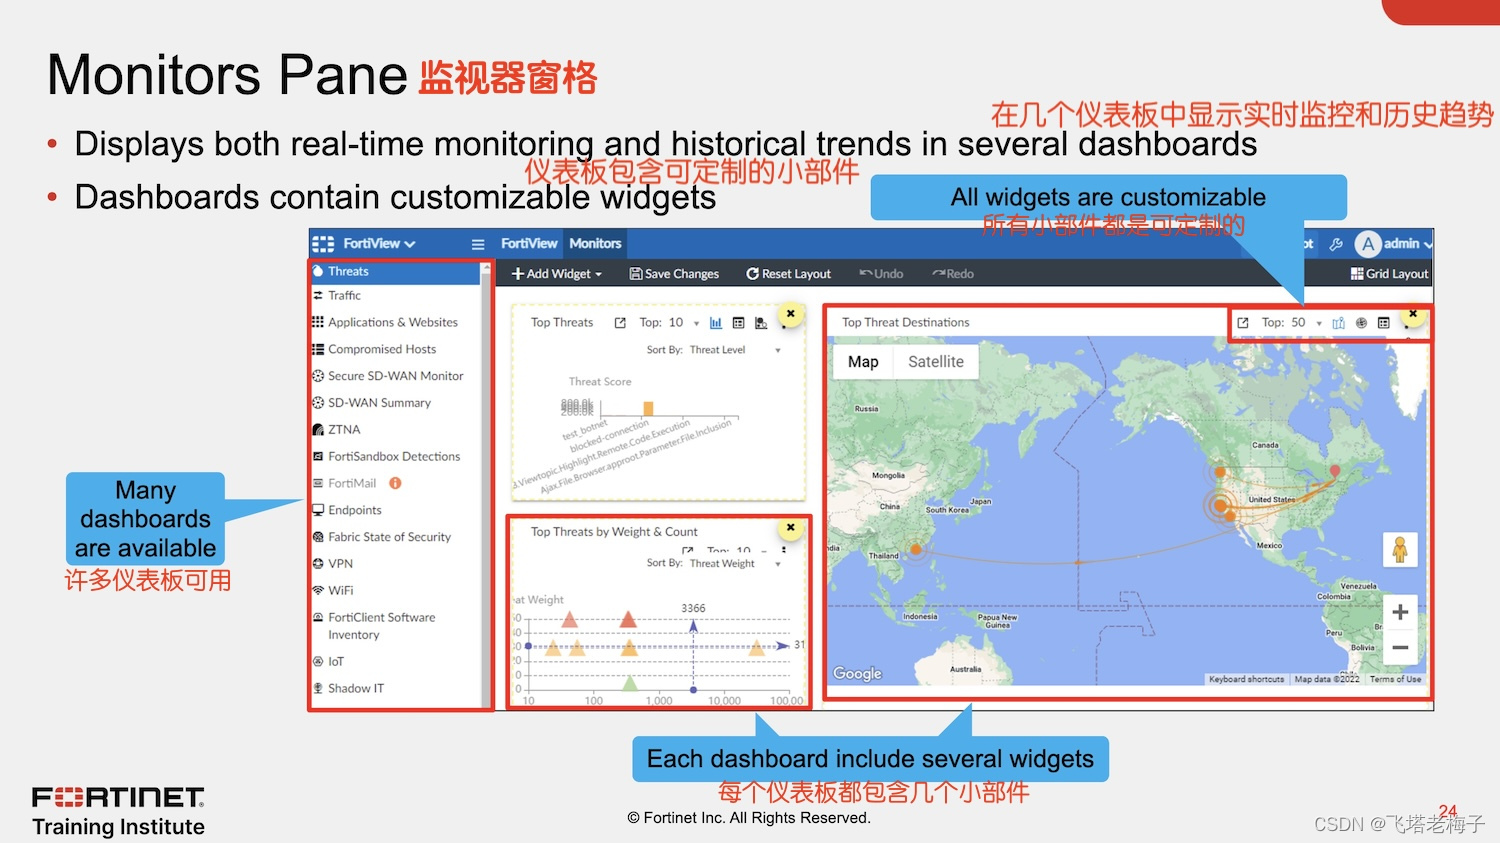
Task: Select map view icon in destinations widget
Action: tap(1338, 323)
